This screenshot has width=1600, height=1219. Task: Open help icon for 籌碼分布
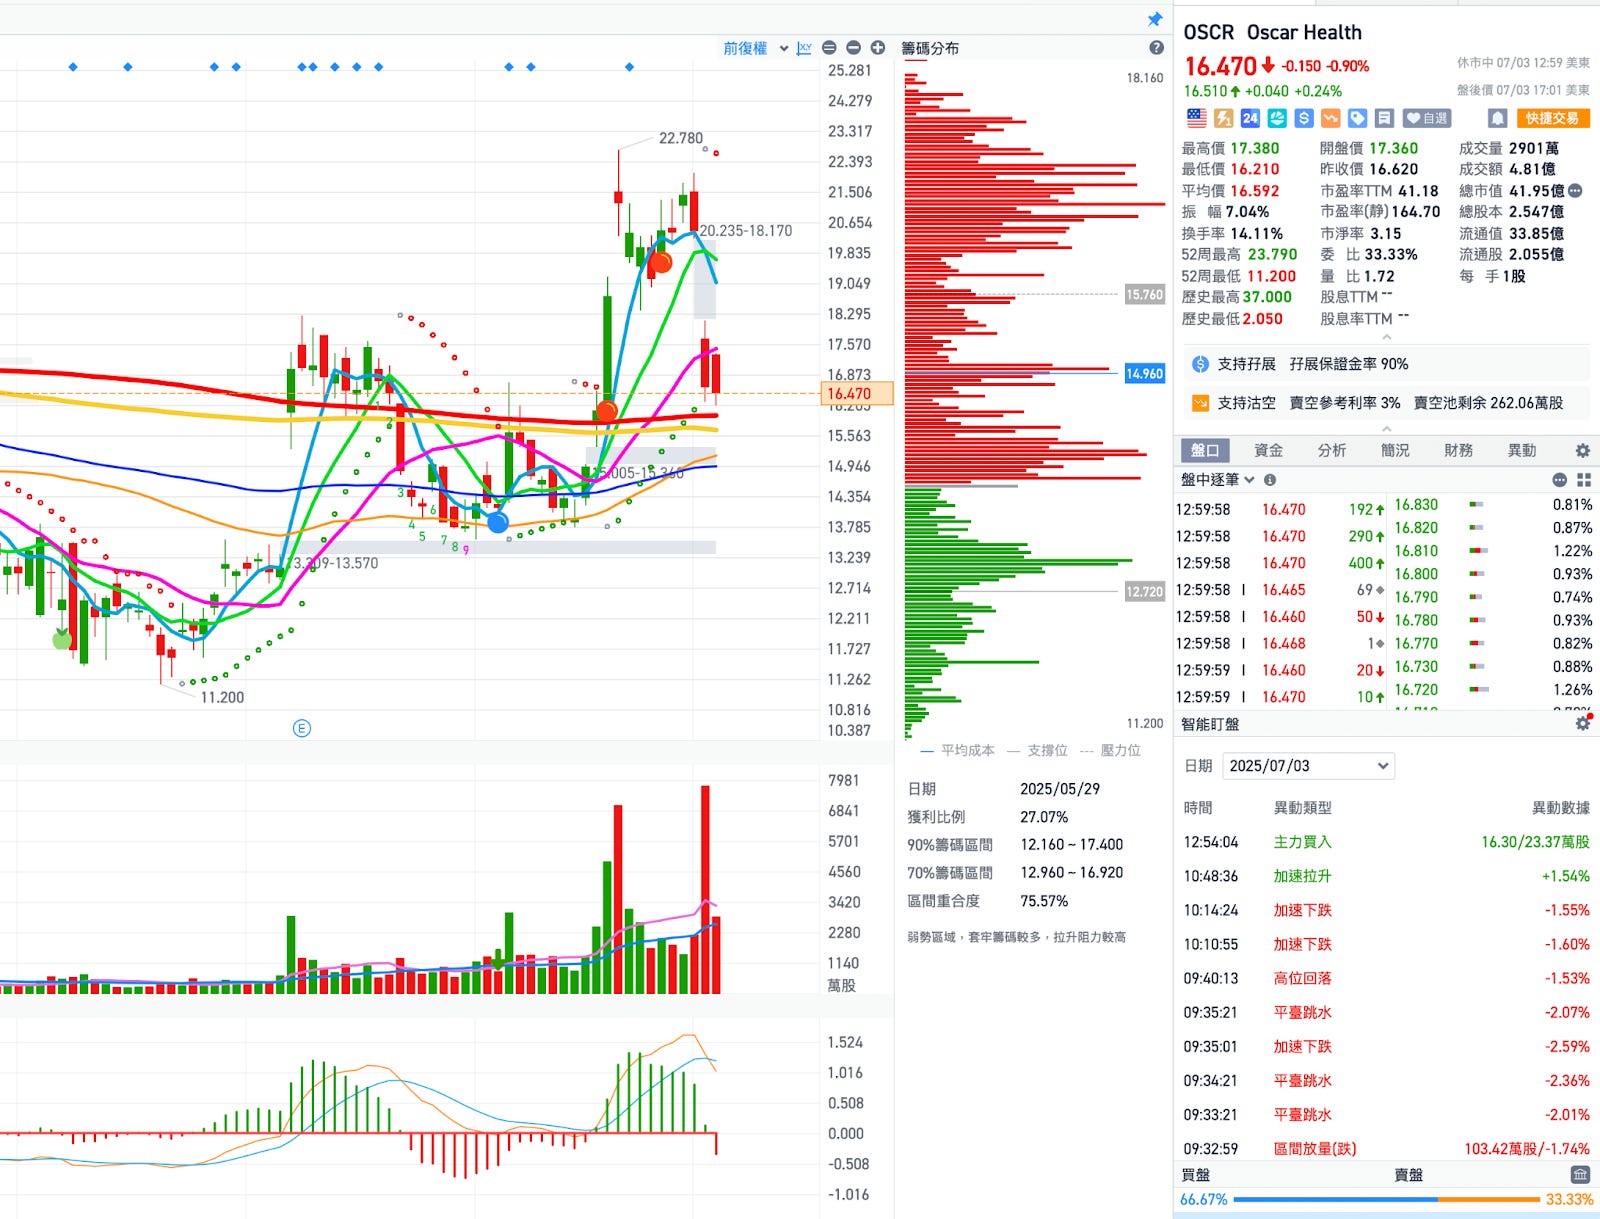click(x=1156, y=48)
